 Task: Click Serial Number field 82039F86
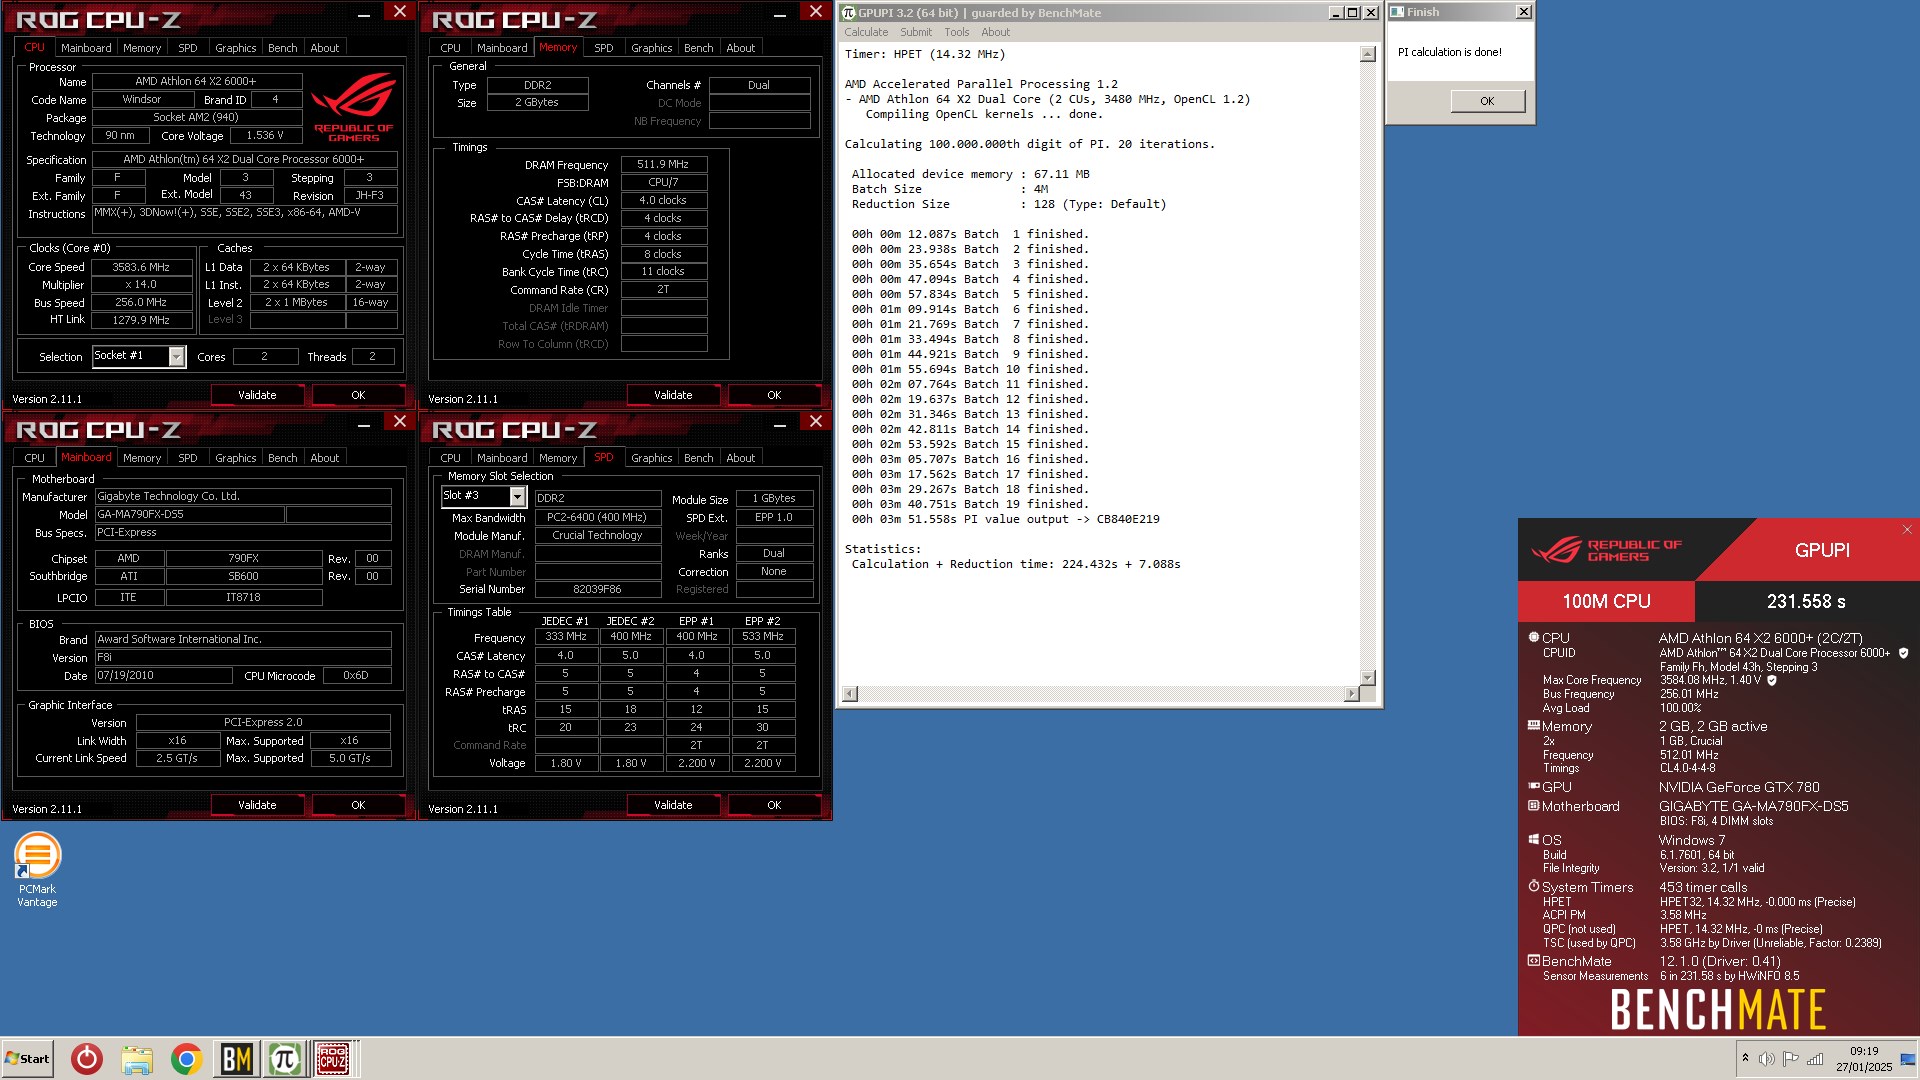click(x=597, y=590)
